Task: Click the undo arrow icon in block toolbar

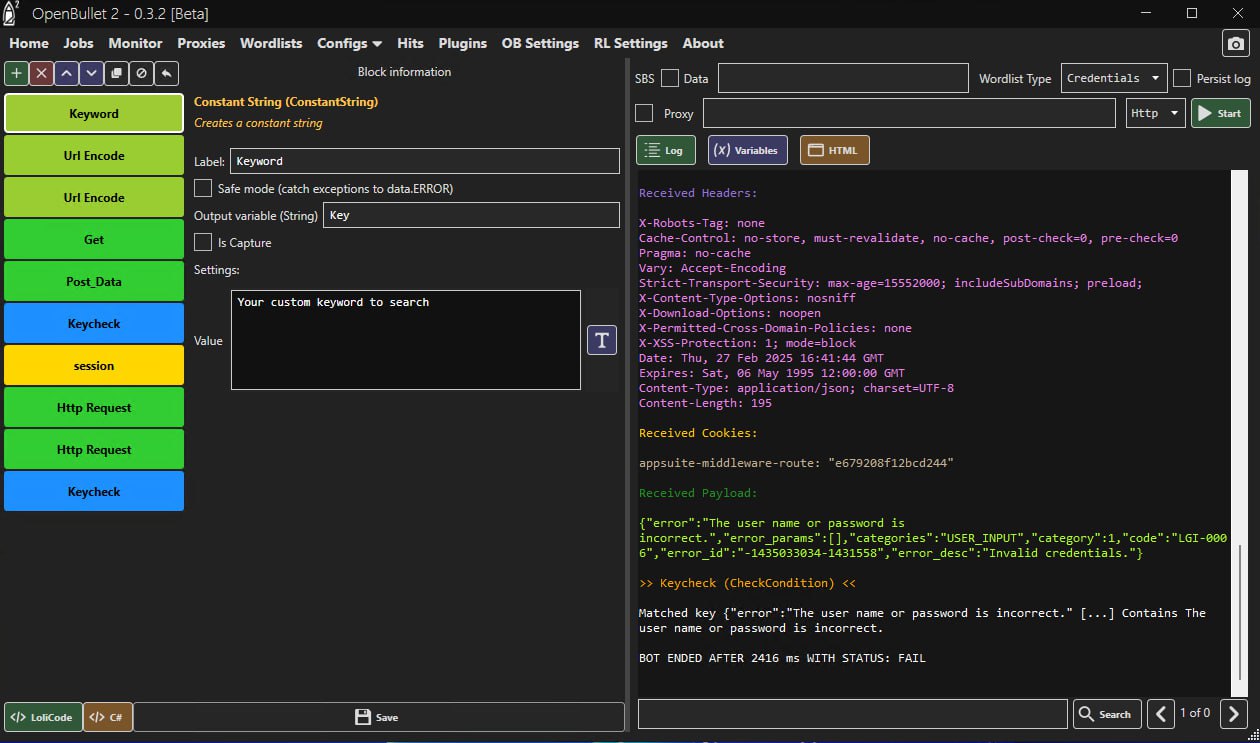Action: click(x=167, y=73)
